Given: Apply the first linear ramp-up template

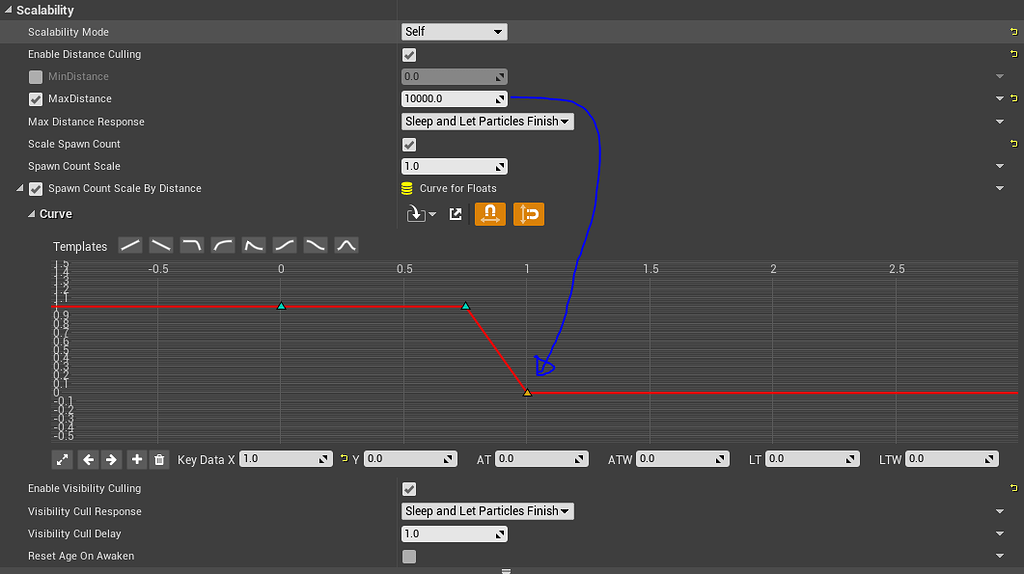Looking at the screenshot, I should point(130,245).
